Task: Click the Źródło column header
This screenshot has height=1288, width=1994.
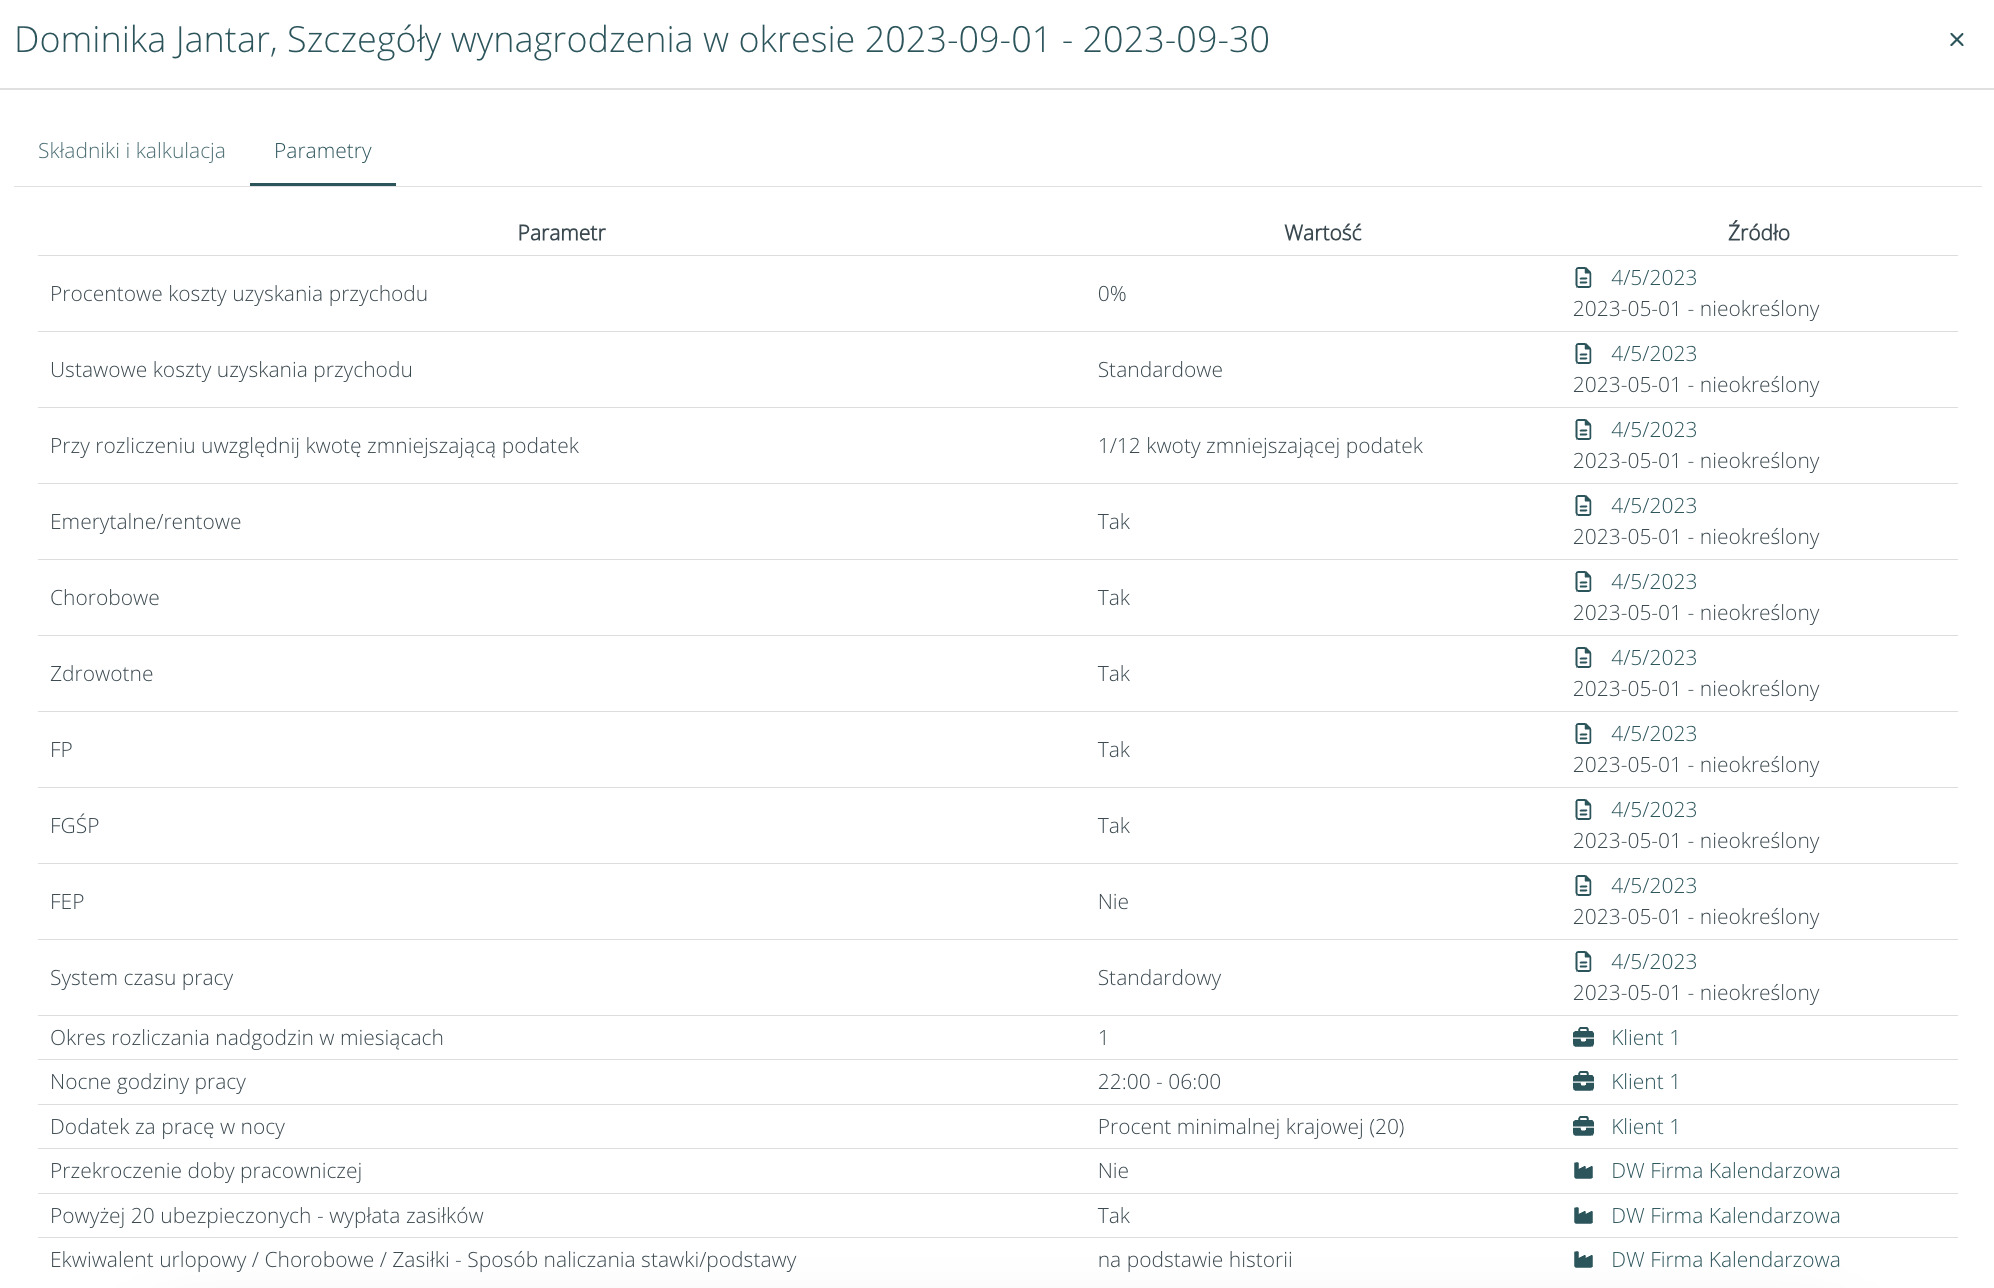Action: (x=1758, y=233)
